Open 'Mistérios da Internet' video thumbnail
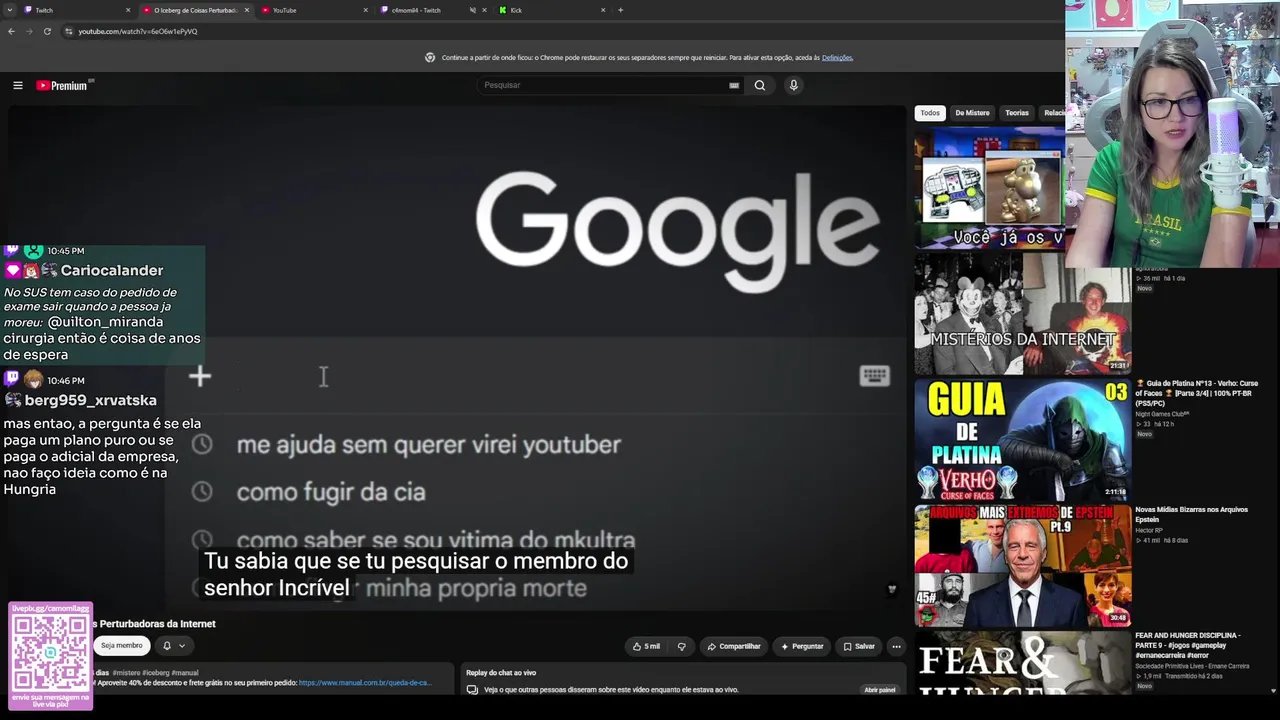This screenshot has width=1280, height=720. 1022,313
